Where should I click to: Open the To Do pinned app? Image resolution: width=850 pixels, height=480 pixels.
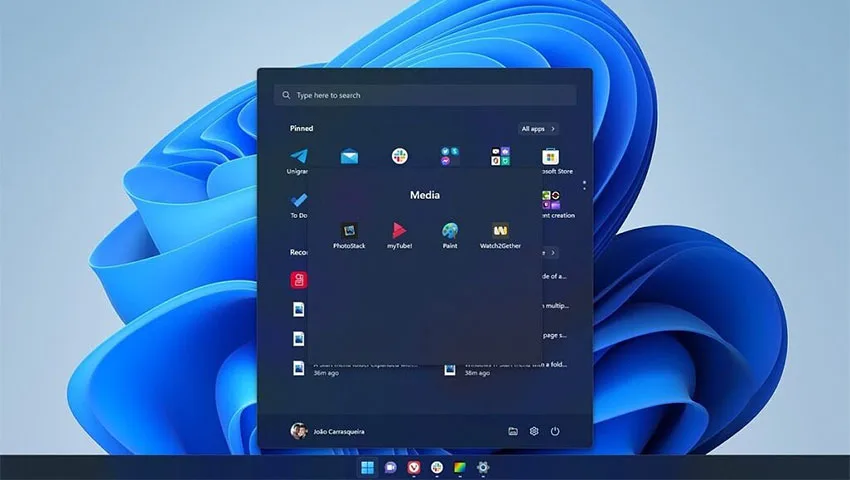(298, 205)
